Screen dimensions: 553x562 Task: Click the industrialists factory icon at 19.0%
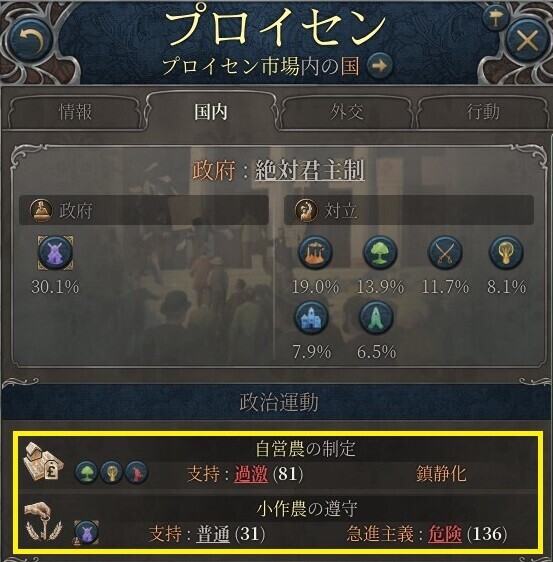[x=315, y=253]
